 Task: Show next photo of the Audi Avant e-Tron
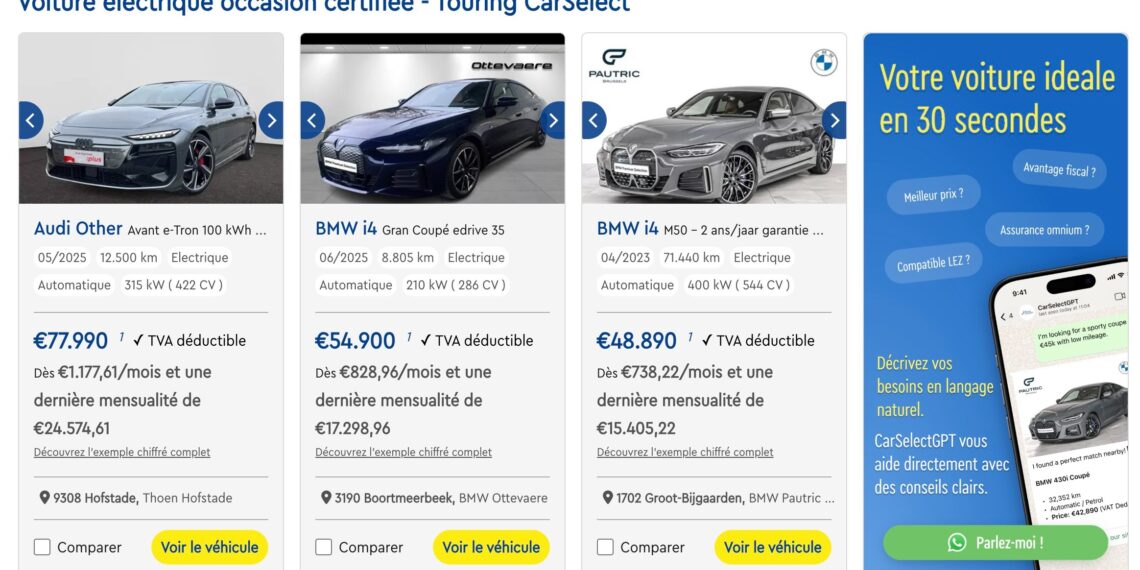tap(271, 120)
